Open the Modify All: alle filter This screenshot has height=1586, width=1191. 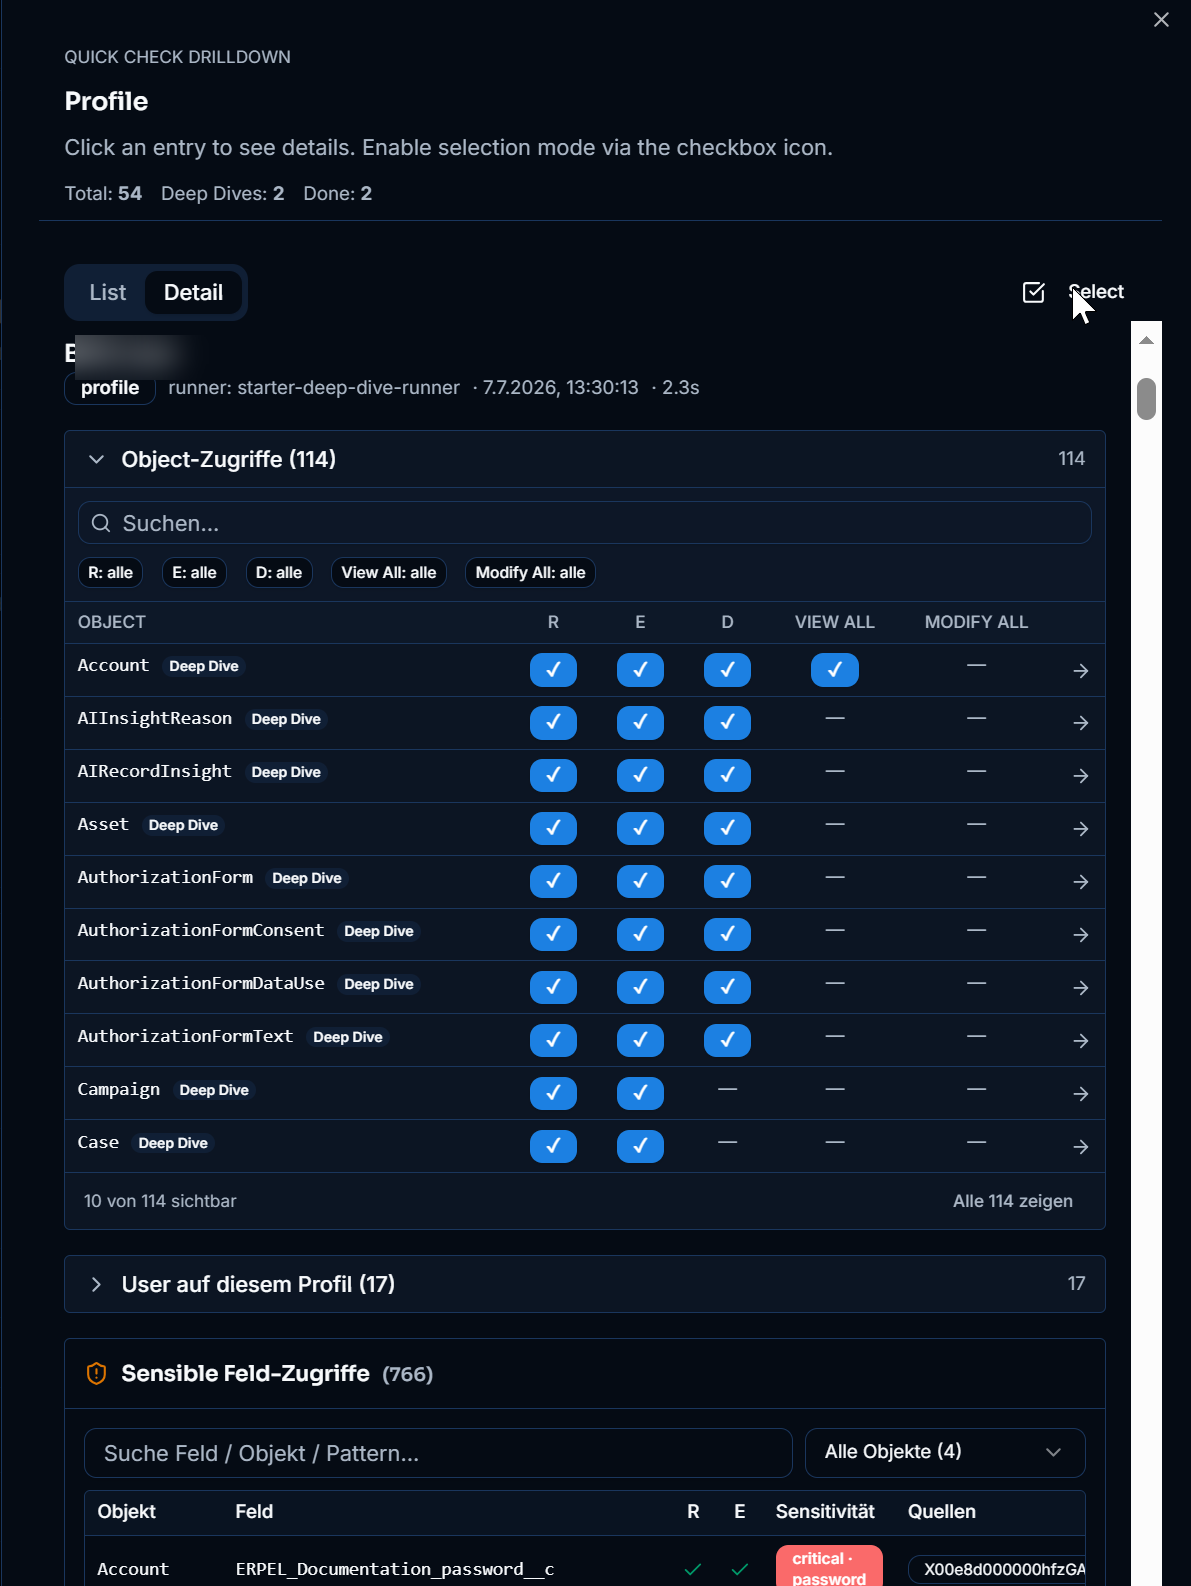coord(530,573)
